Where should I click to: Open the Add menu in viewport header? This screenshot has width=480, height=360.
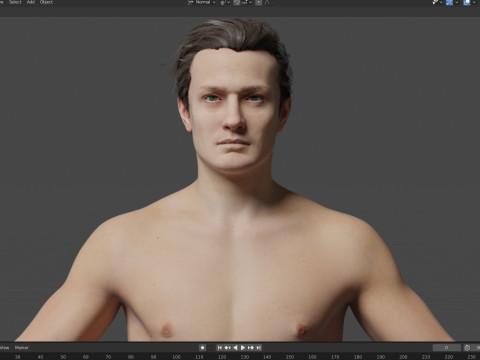[31, 2]
